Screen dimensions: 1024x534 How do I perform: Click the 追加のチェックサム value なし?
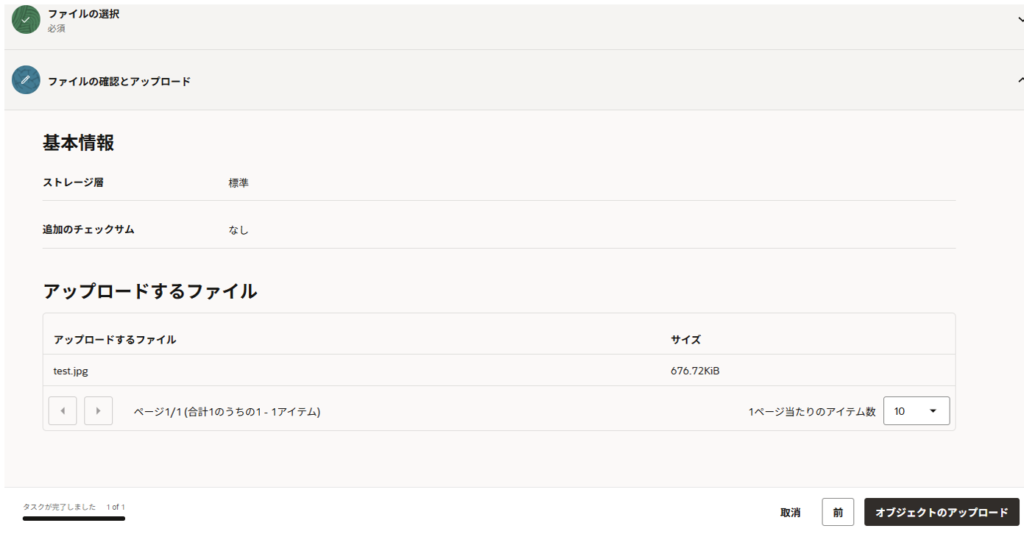[x=238, y=230]
